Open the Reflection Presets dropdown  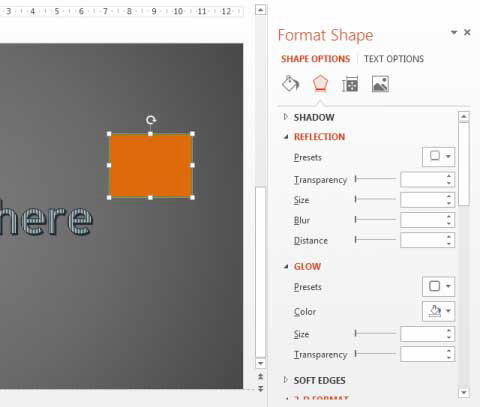(x=438, y=156)
